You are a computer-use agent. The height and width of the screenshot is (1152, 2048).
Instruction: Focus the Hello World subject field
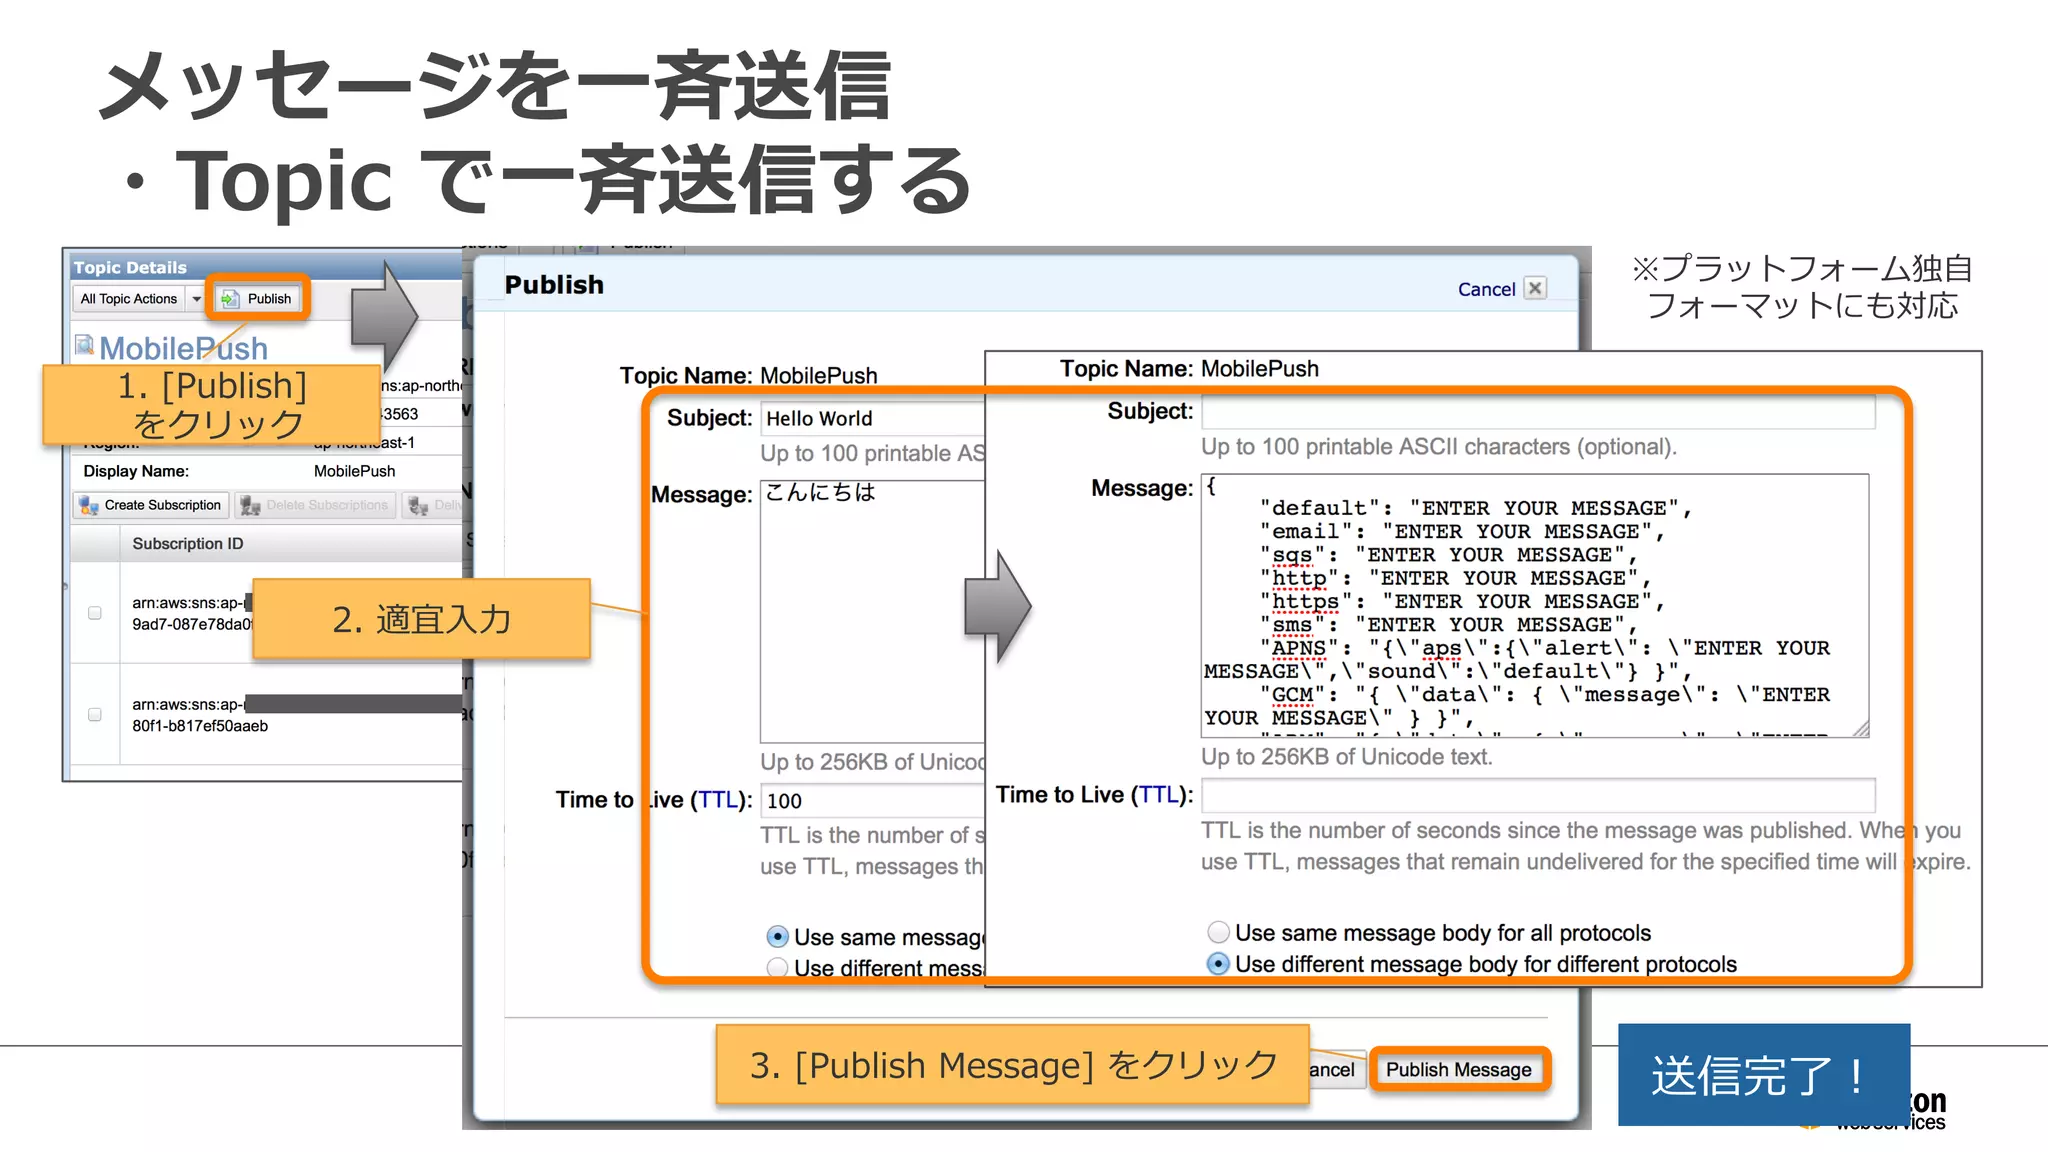click(x=870, y=419)
